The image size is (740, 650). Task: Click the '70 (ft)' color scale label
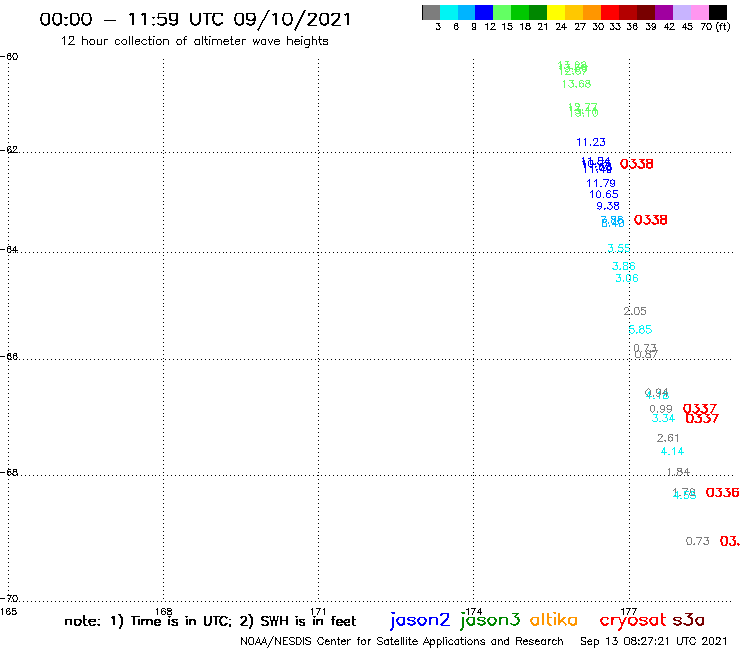[x=715, y=26]
